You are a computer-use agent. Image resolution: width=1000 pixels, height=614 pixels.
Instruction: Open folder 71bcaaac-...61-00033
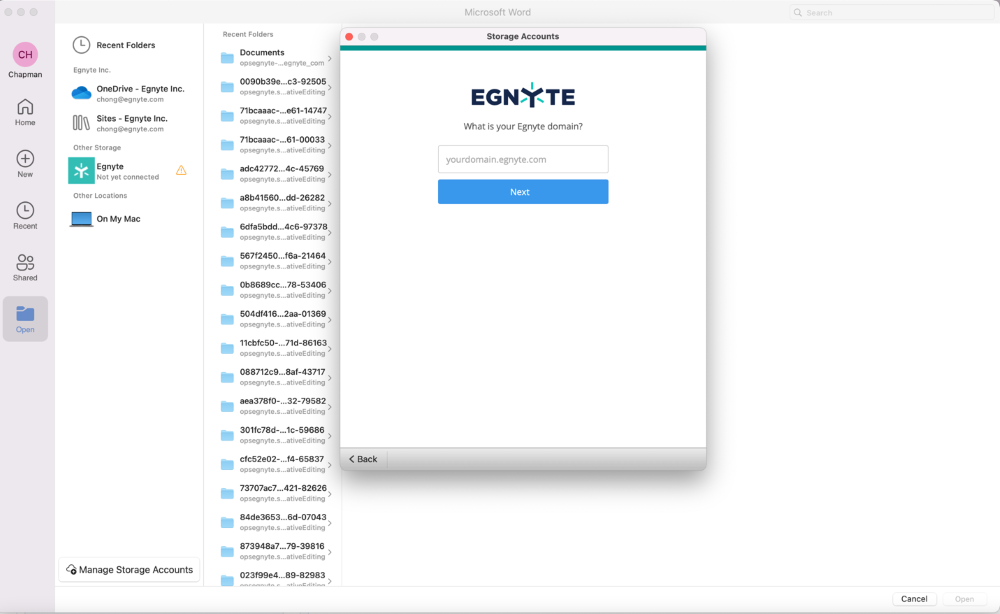pos(276,145)
